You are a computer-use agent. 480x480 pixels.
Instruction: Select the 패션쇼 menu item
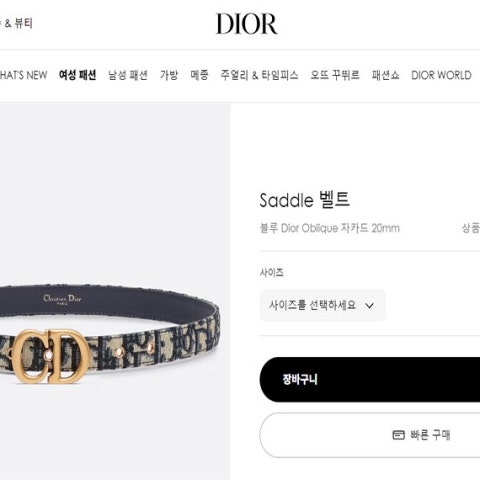point(385,75)
